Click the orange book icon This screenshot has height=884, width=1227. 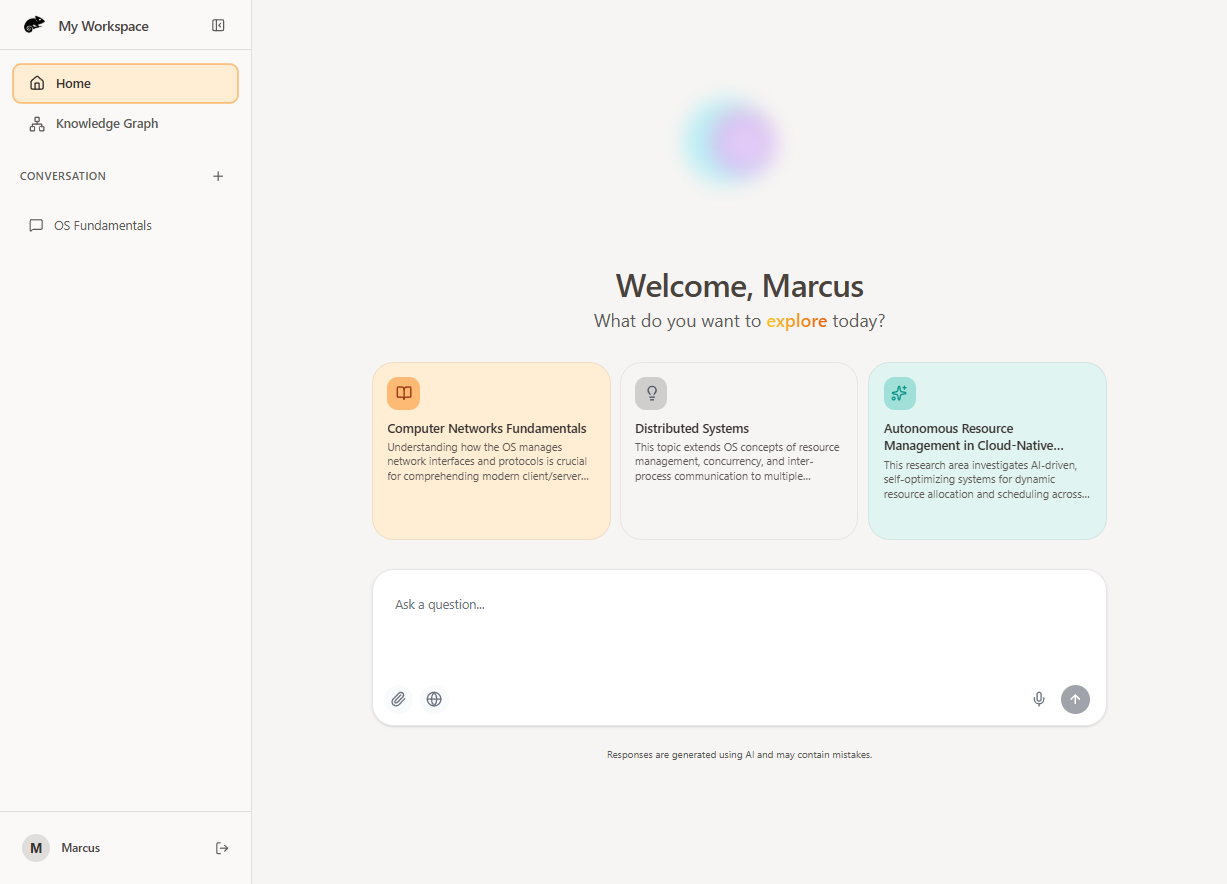click(x=403, y=393)
